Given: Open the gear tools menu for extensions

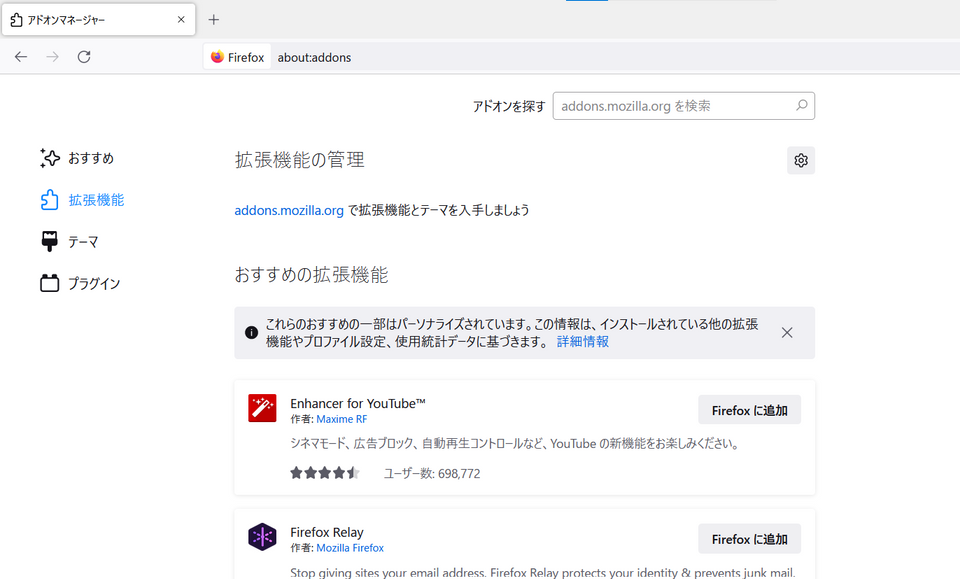Looking at the screenshot, I should pos(801,160).
